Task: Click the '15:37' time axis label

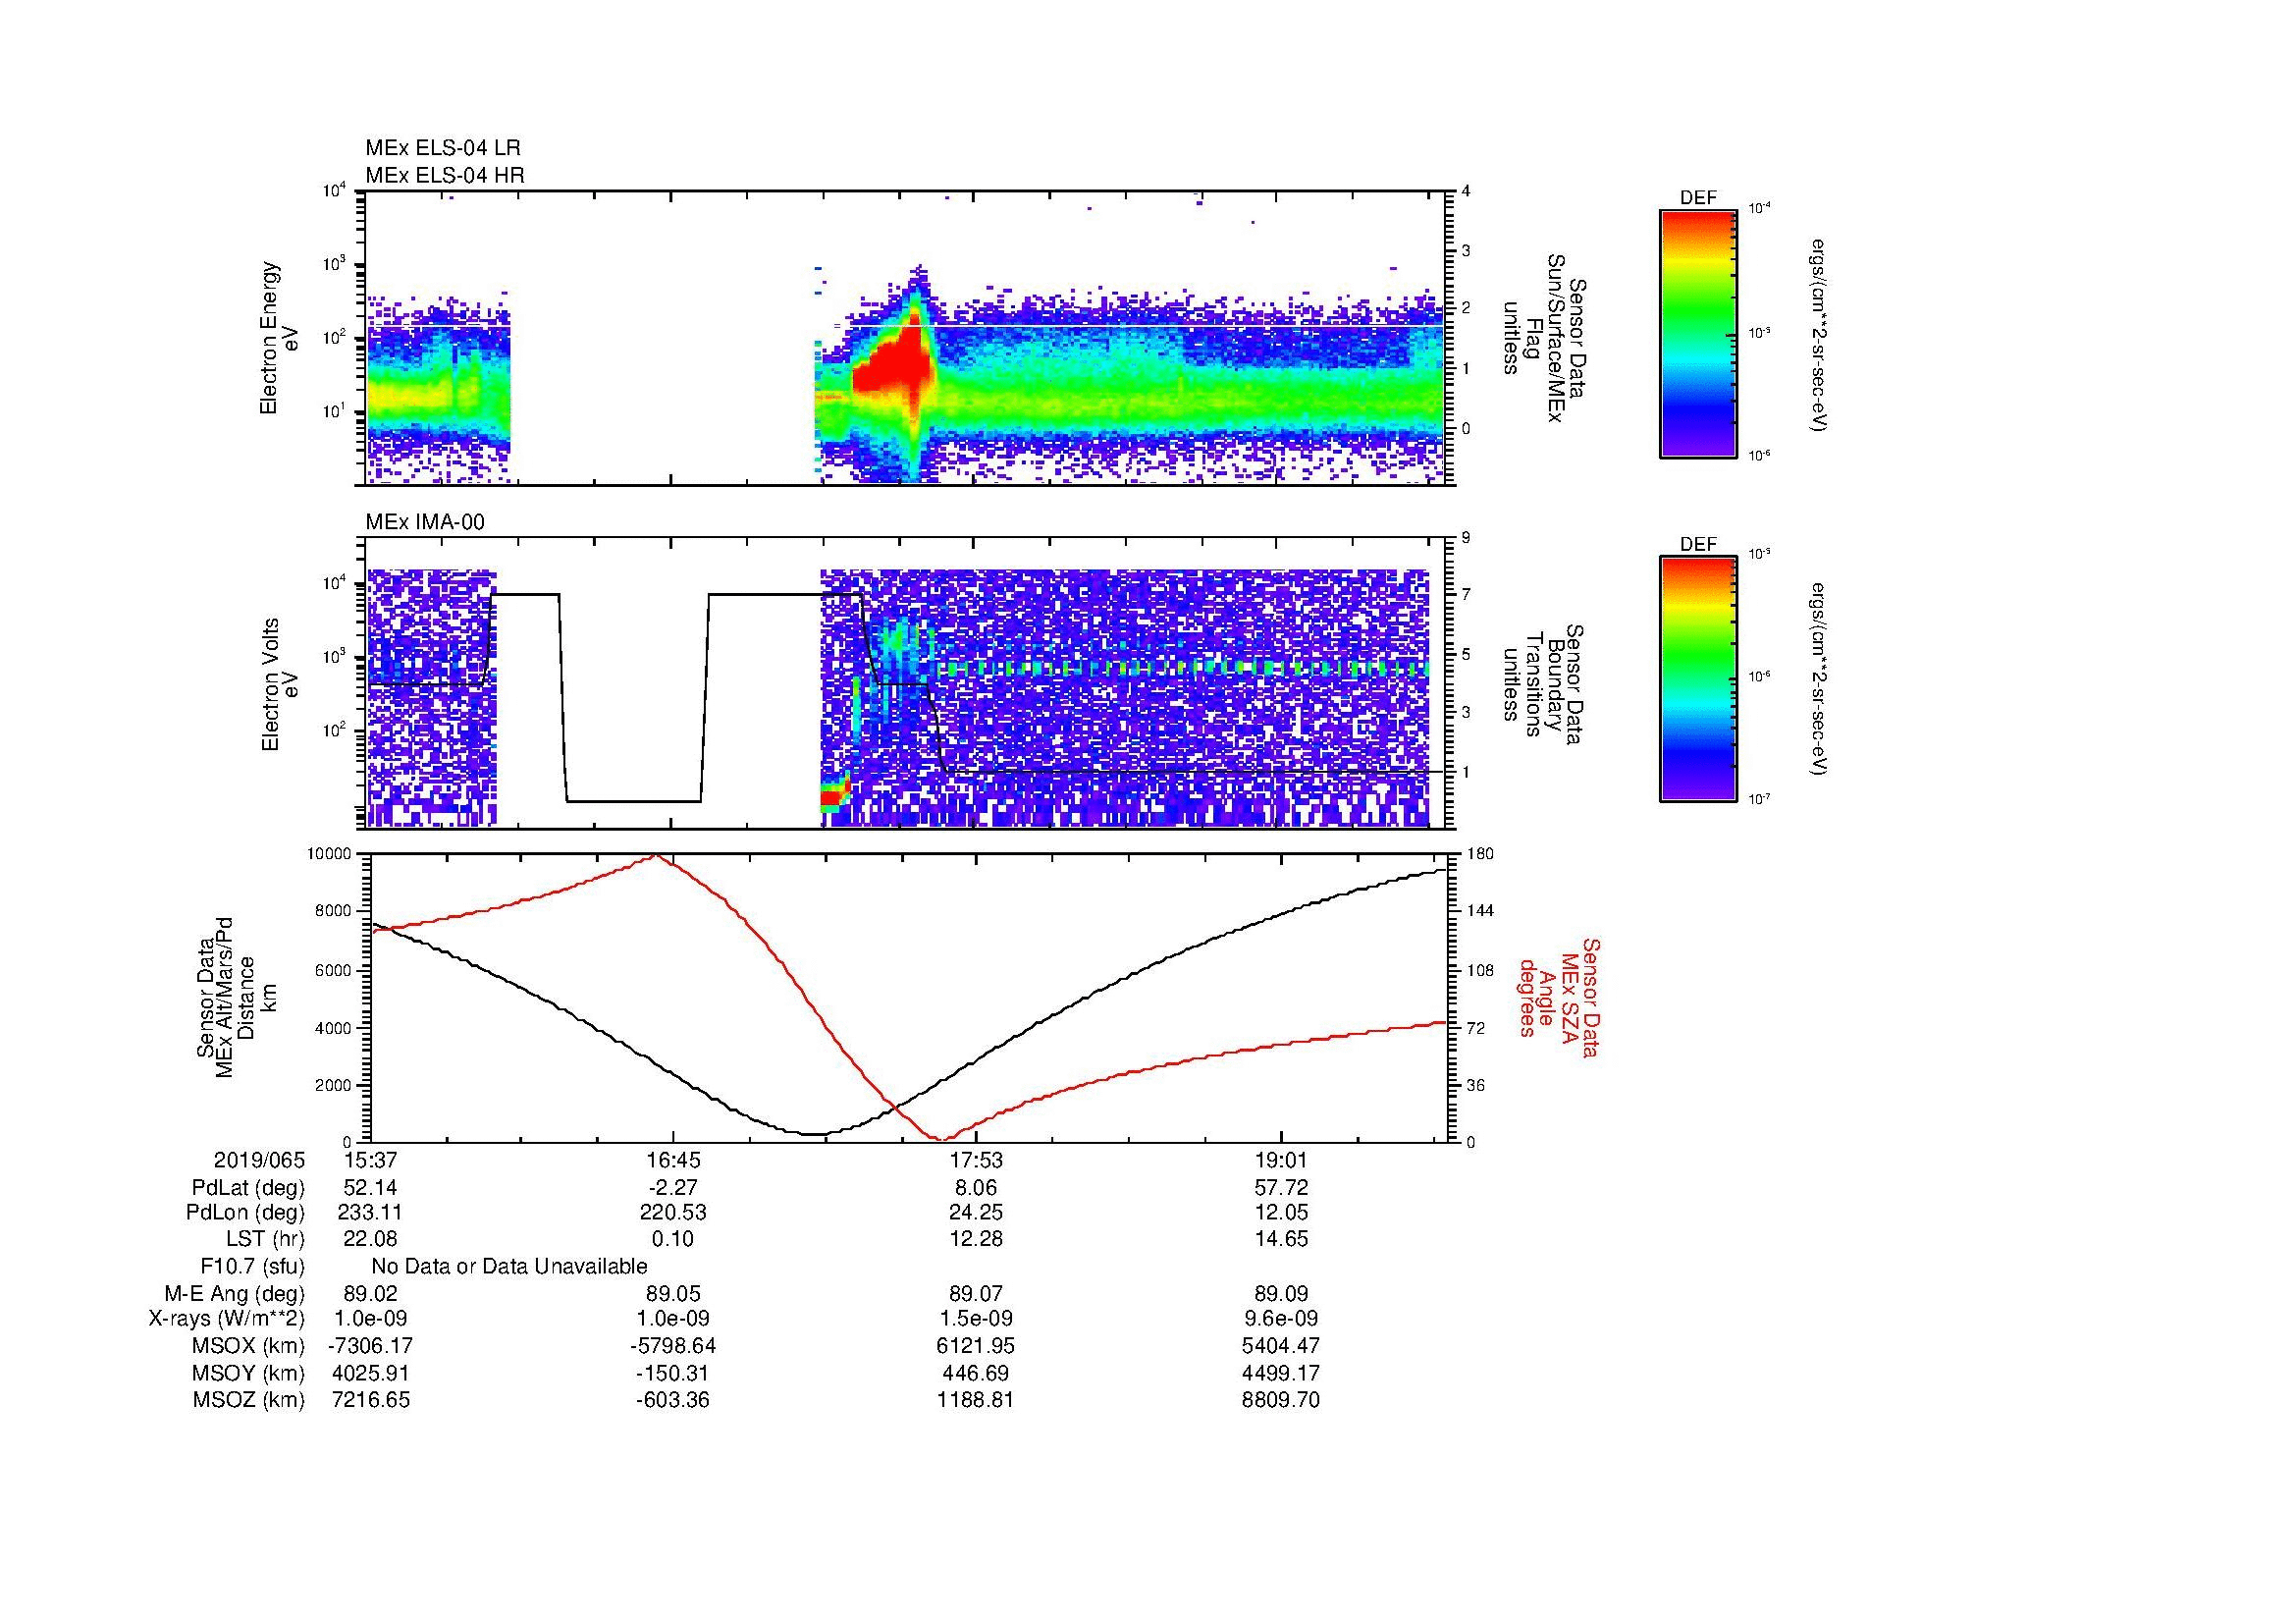Action: (x=371, y=1160)
